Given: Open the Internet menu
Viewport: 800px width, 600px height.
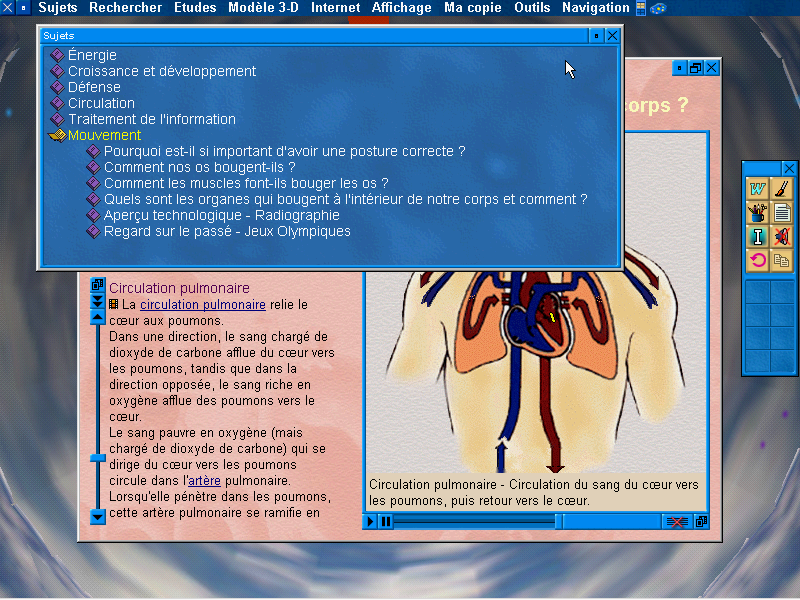Looking at the screenshot, I should [x=335, y=8].
